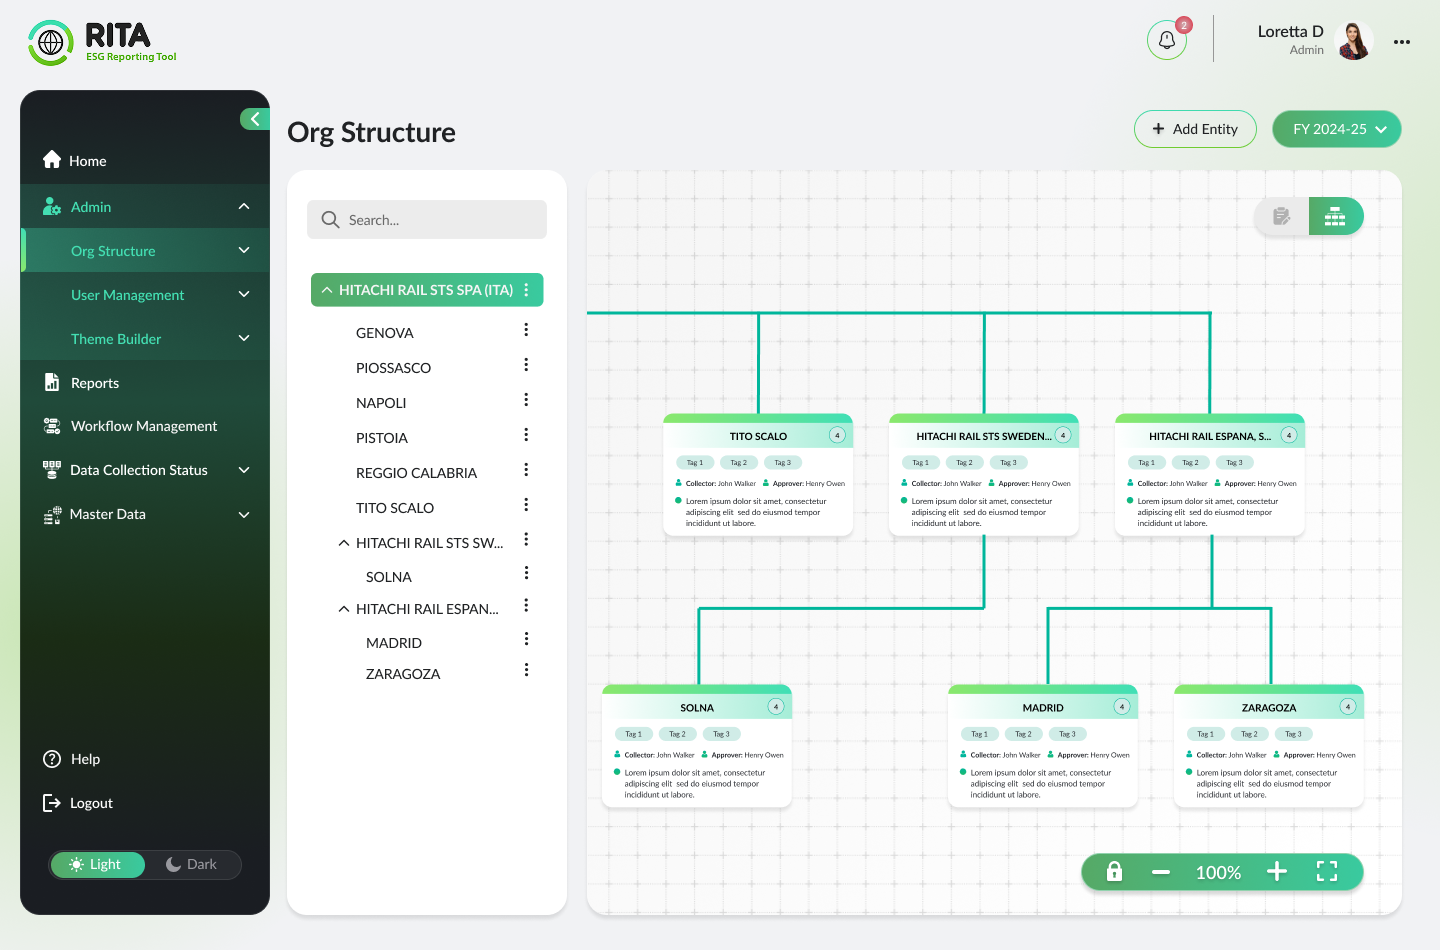Click into the entity Search field
The image size is (1440, 950).
(427, 220)
